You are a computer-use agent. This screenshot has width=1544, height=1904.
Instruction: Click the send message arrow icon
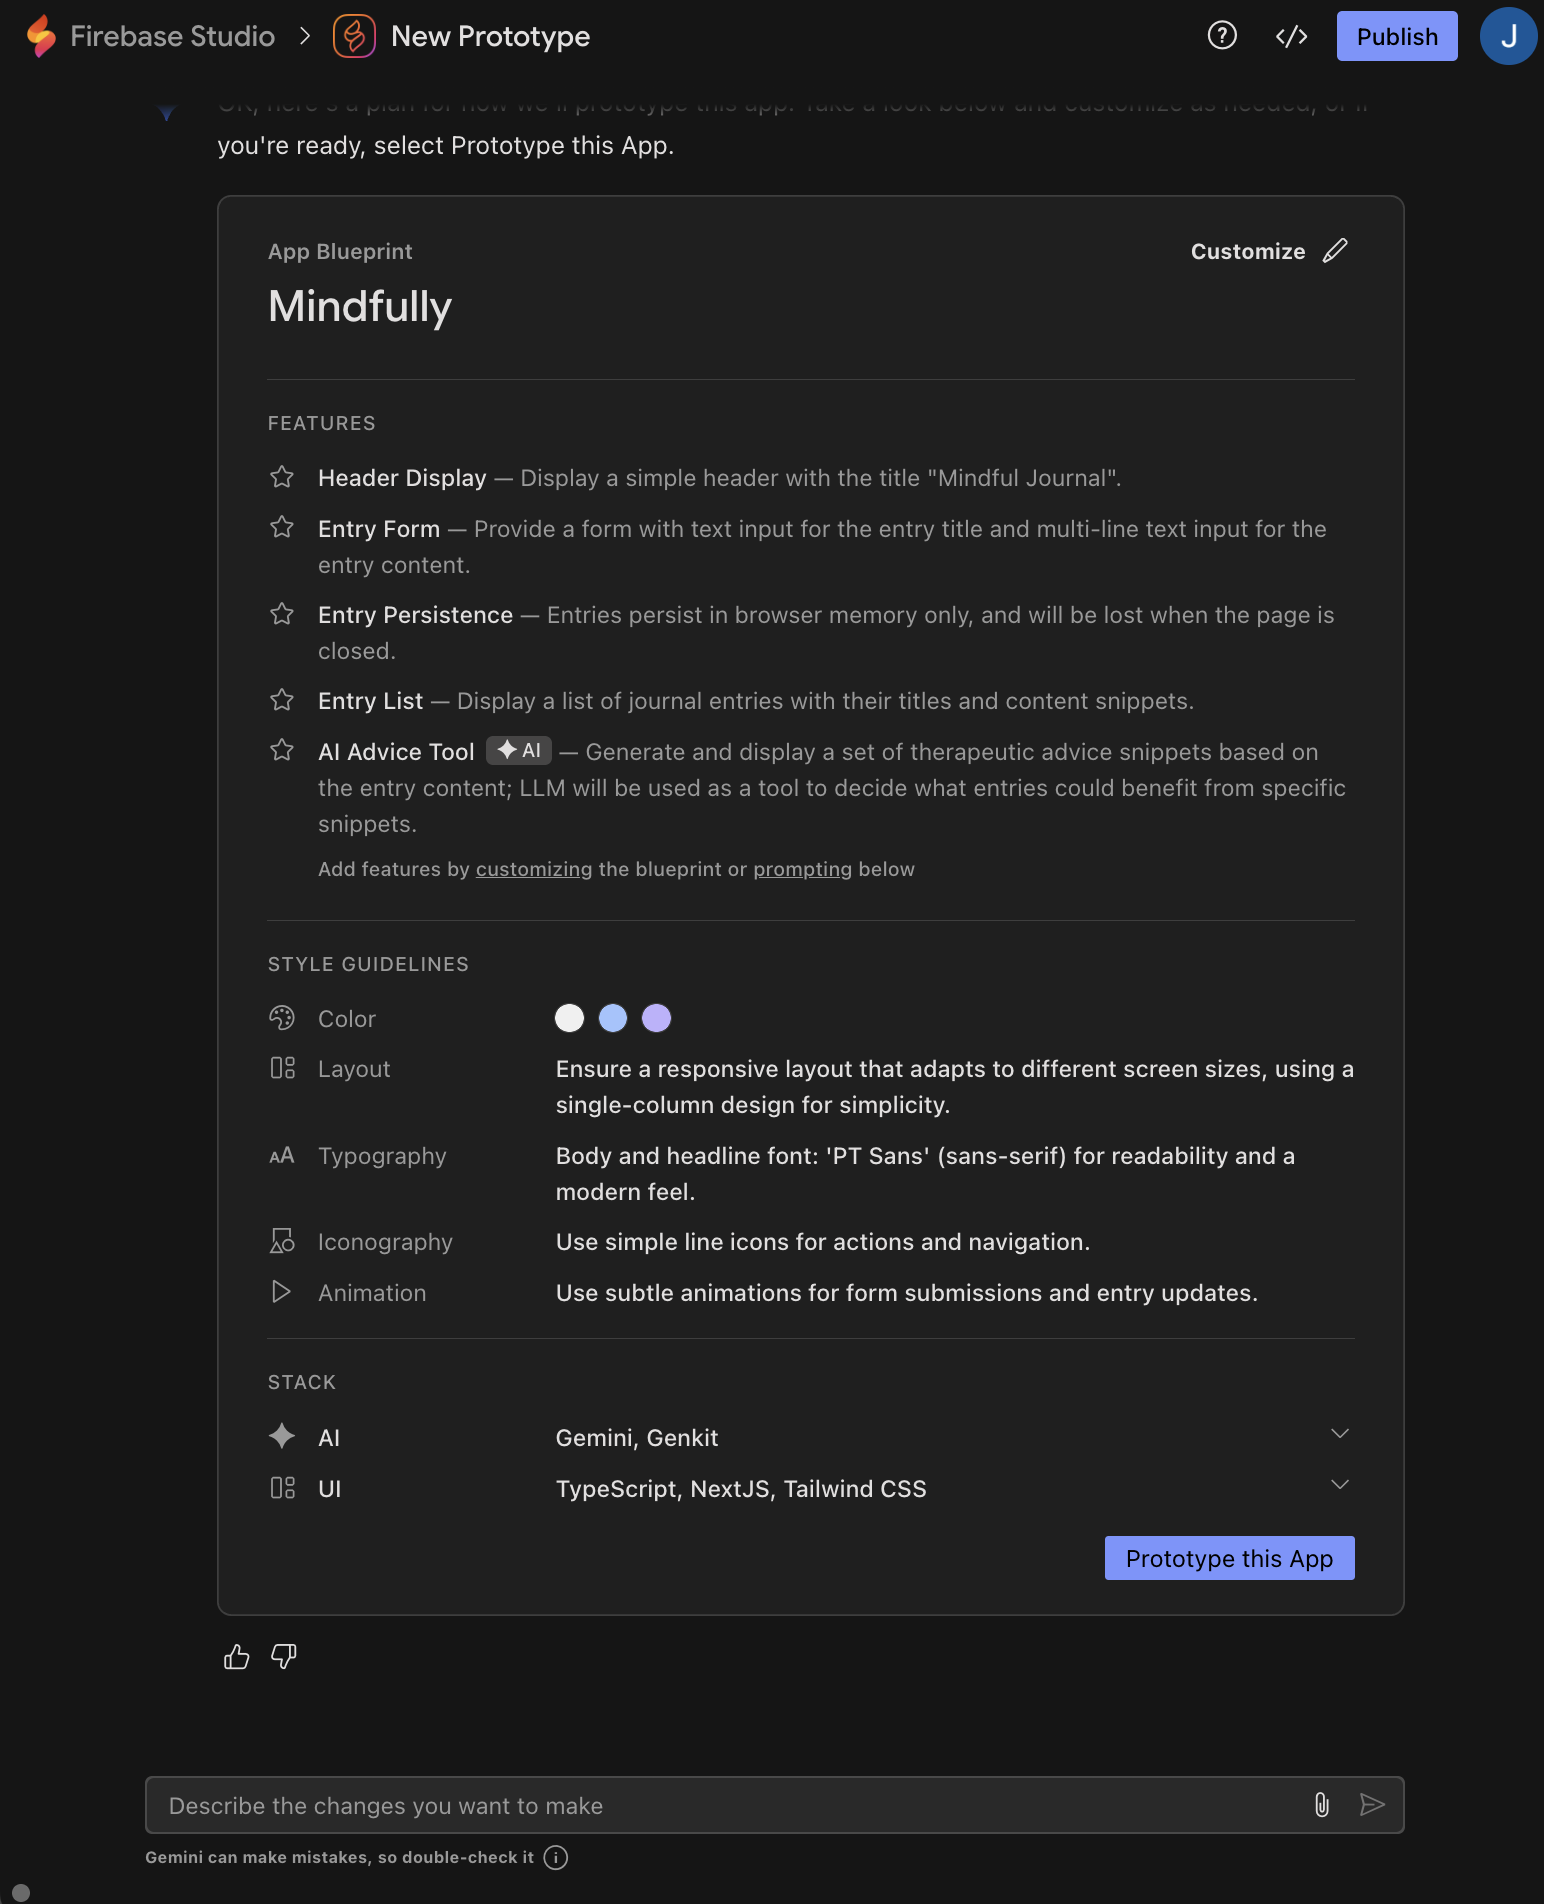tap(1373, 1805)
